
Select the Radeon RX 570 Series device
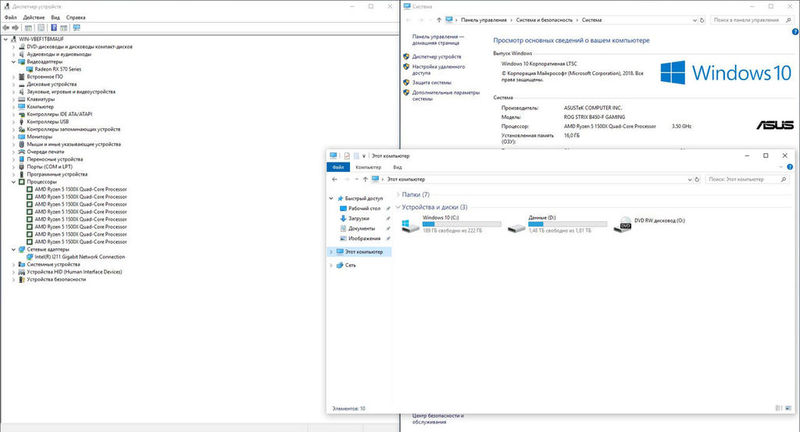pos(58,69)
